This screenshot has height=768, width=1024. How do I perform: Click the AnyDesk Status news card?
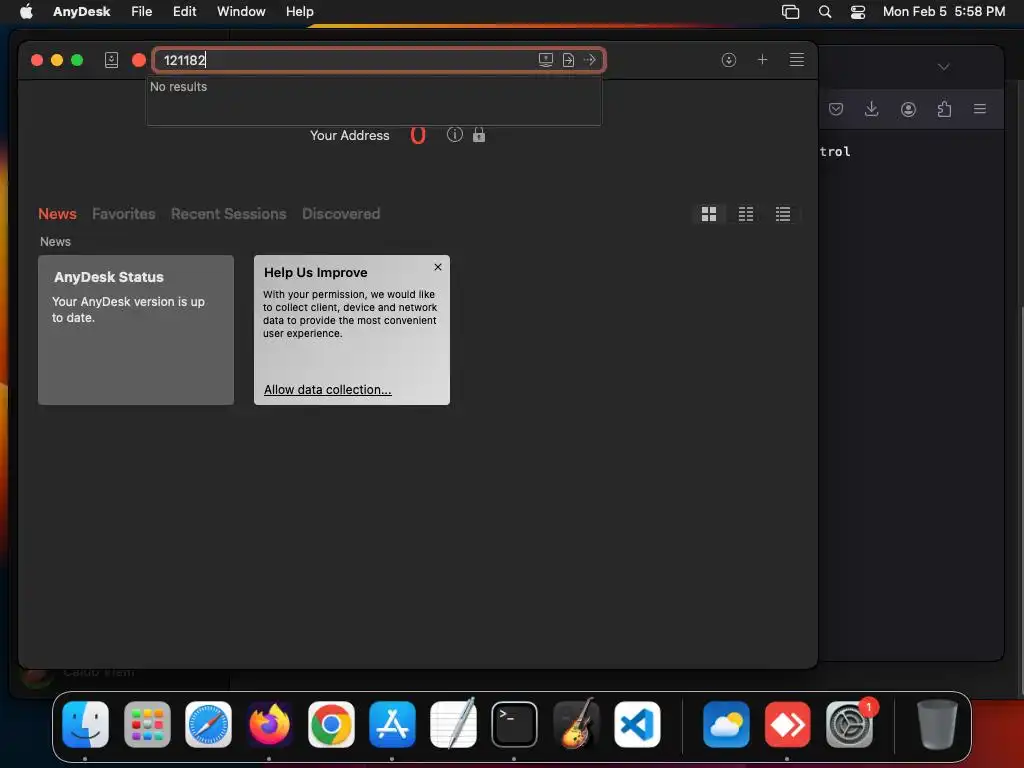click(136, 330)
